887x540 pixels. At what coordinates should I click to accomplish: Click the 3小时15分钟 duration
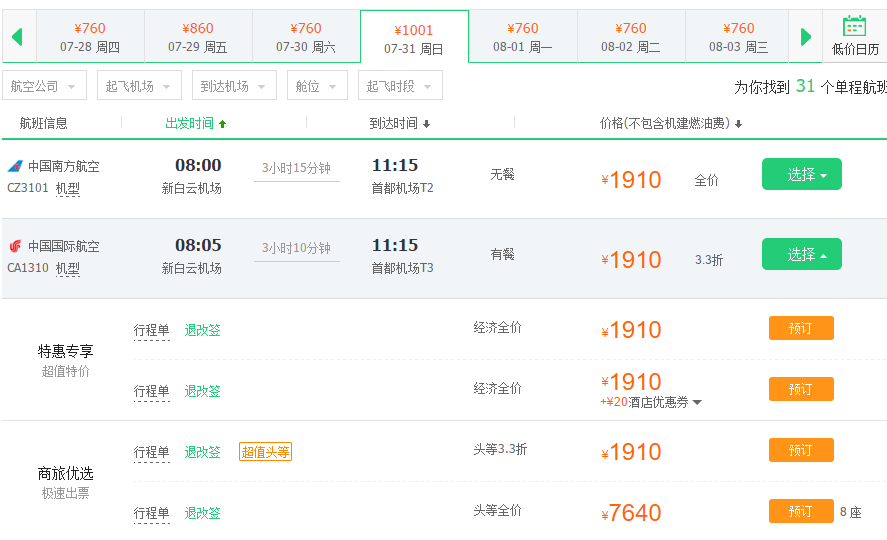point(296,168)
